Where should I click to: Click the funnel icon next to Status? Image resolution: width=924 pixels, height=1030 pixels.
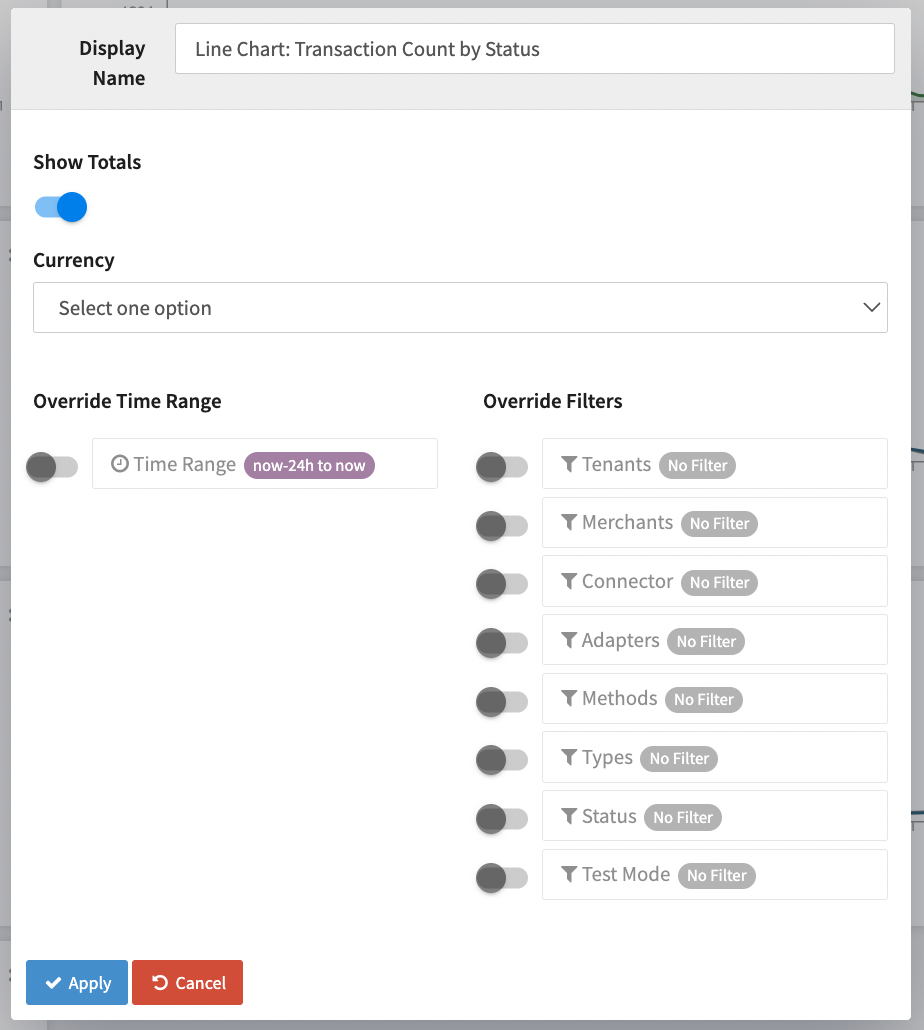(x=569, y=816)
